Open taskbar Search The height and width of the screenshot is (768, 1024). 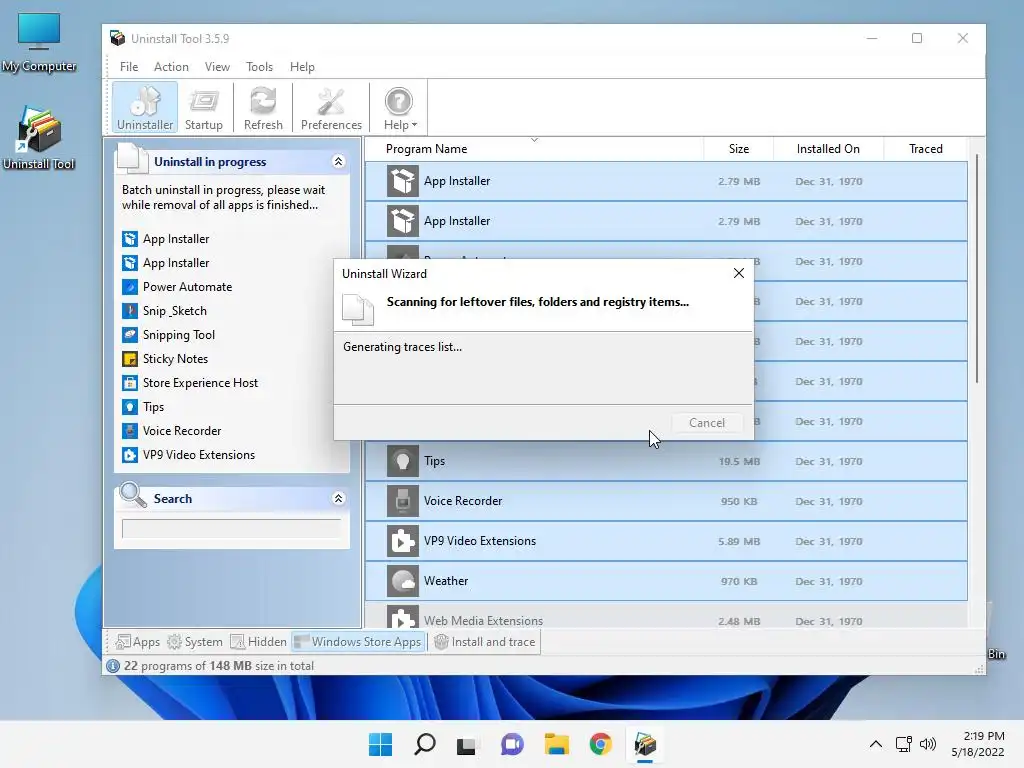tap(424, 744)
